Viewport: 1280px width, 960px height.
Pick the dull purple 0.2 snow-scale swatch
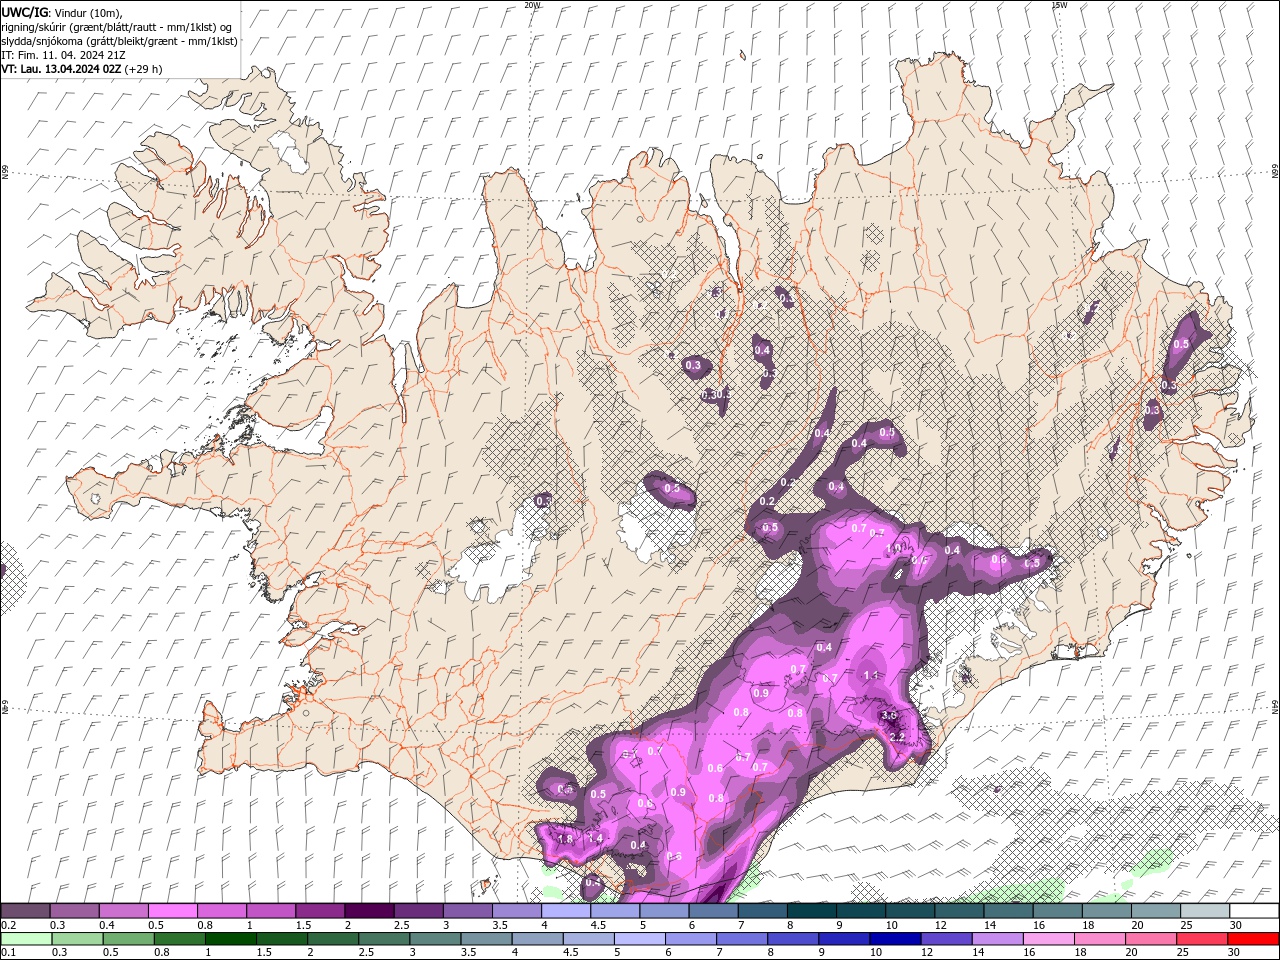pyautogui.click(x=25, y=911)
